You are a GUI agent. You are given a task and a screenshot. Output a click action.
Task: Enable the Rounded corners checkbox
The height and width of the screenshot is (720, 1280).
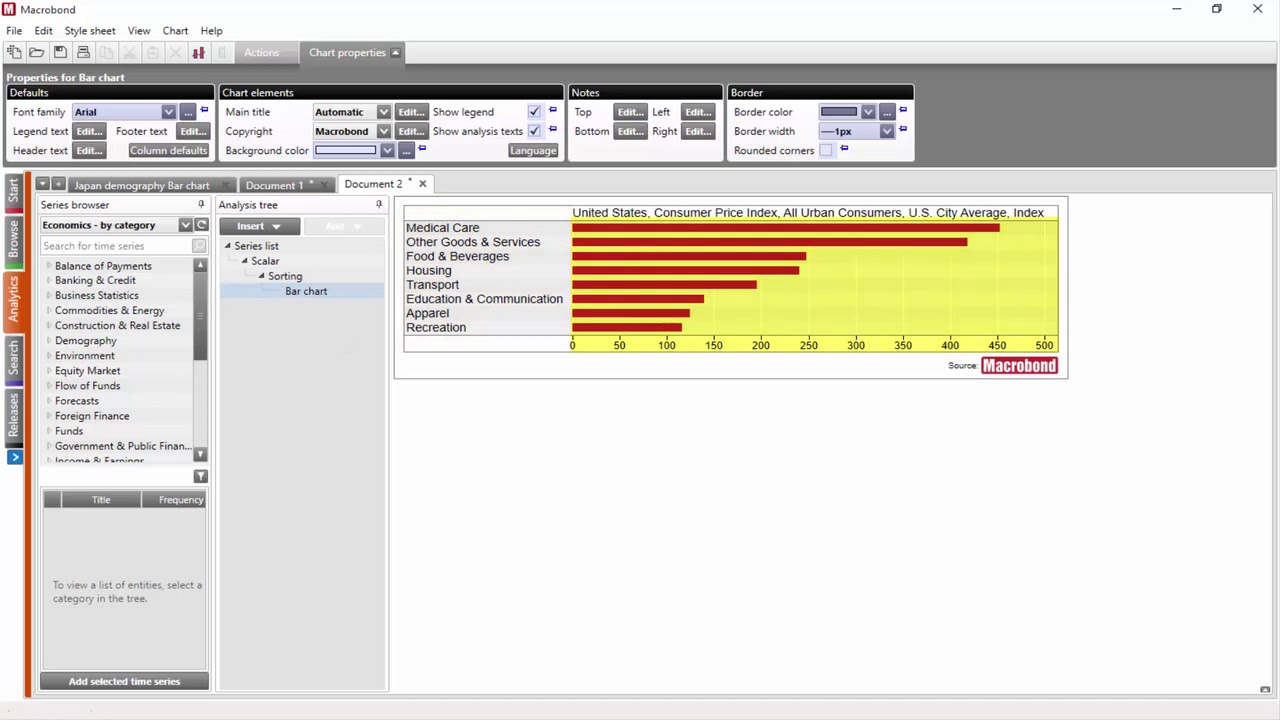pyautogui.click(x=825, y=150)
